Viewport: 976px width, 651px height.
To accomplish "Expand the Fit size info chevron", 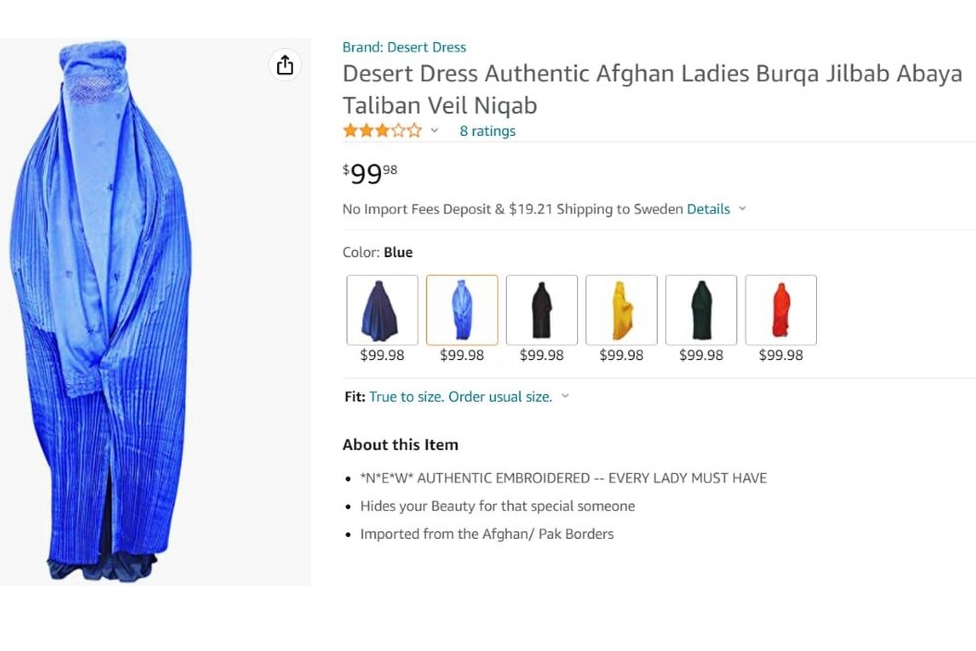I will (565, 396).
